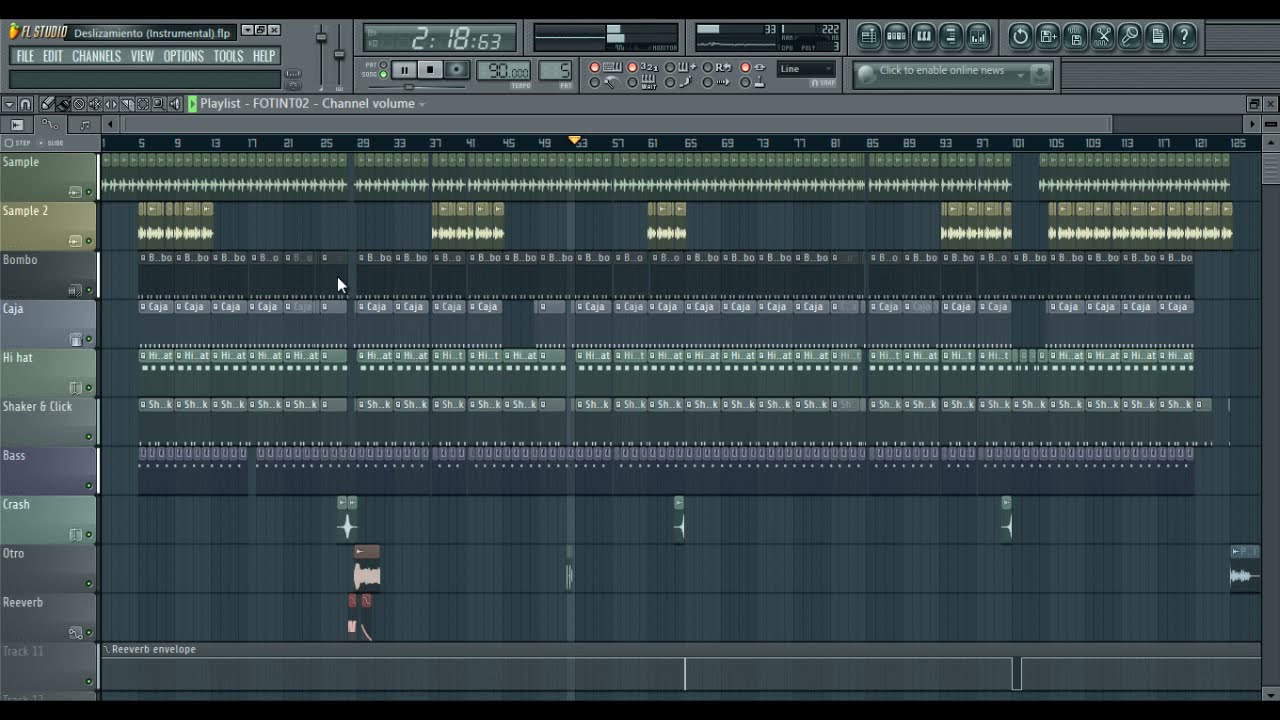Select the slice tool in playlist

127,104
